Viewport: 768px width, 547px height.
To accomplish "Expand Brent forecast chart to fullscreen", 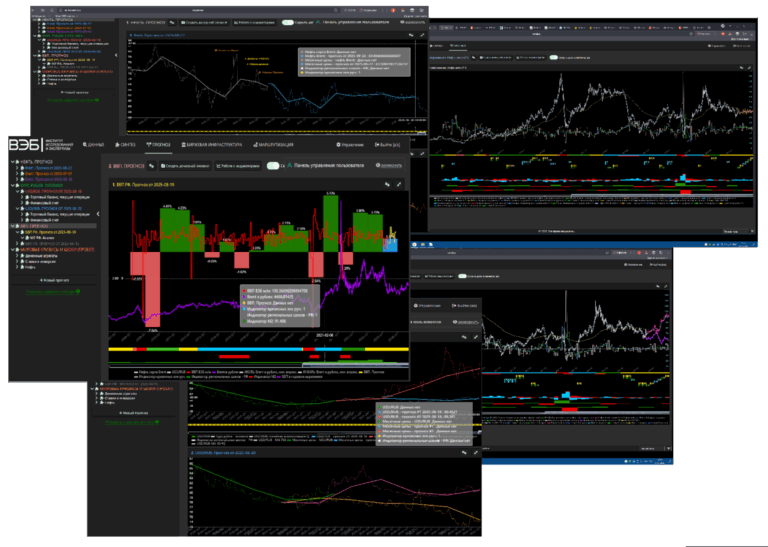I will 422,35.
